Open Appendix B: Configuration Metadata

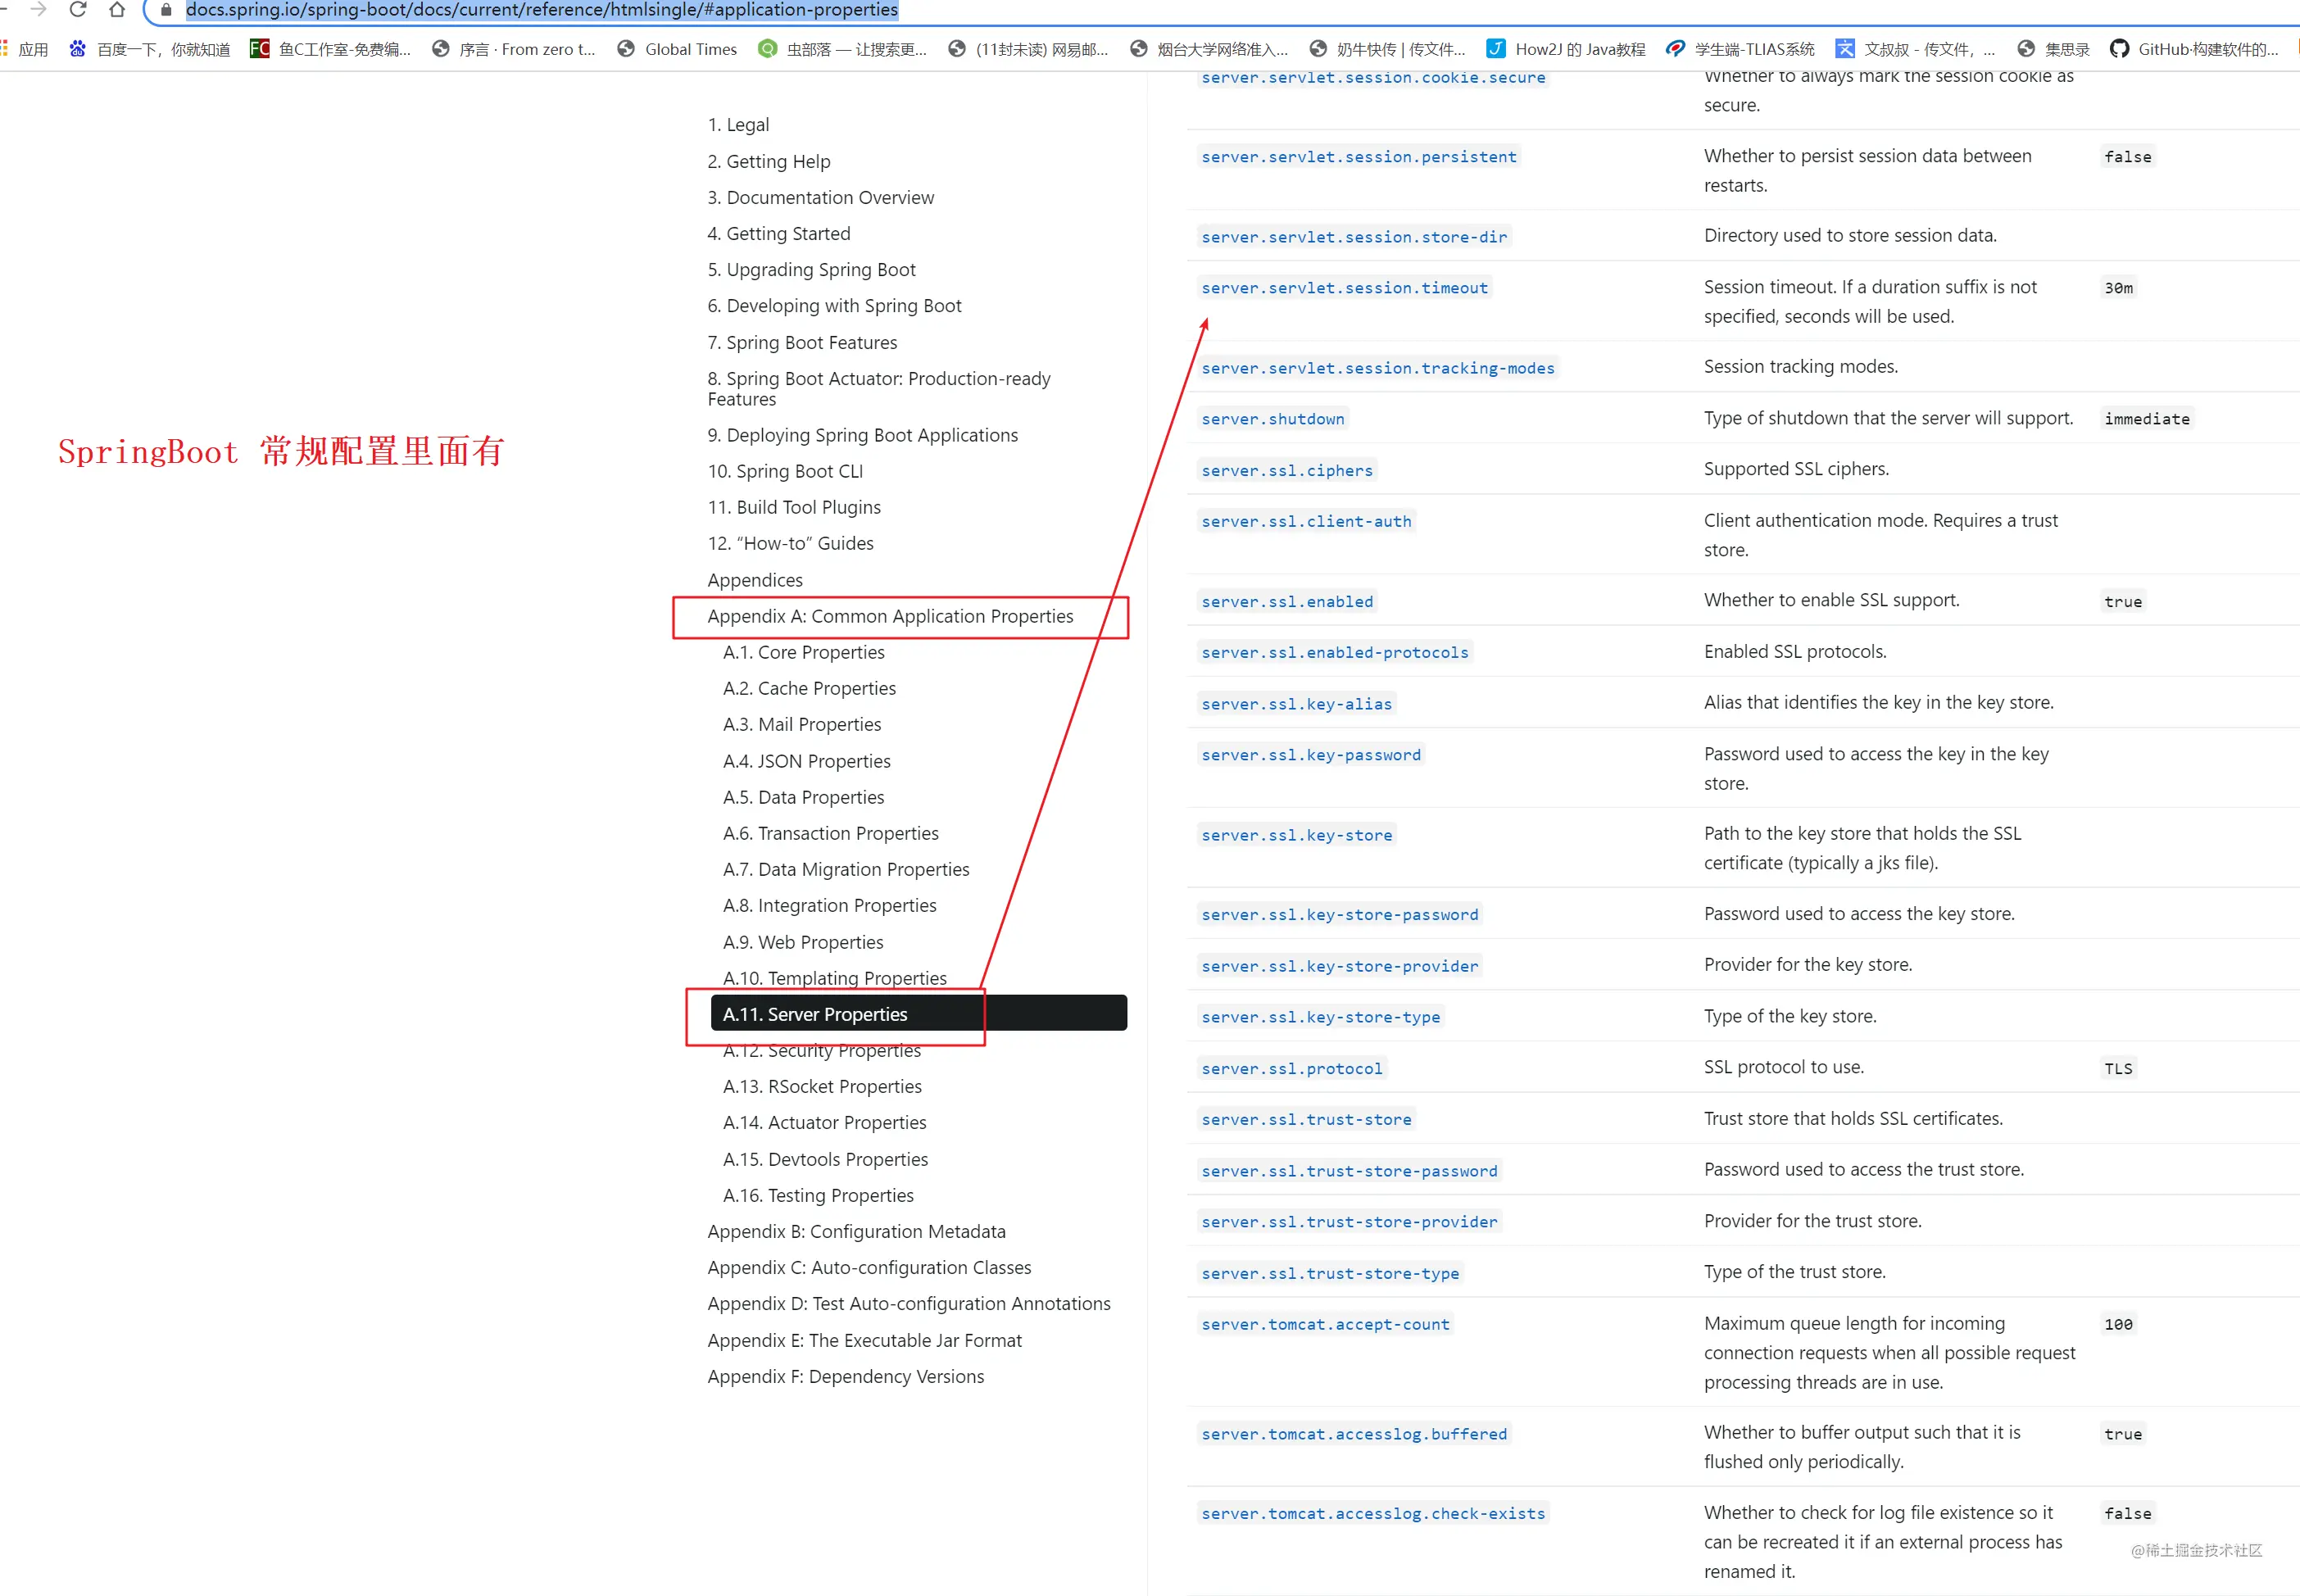pyautogui.click(x=857, y=1231)
